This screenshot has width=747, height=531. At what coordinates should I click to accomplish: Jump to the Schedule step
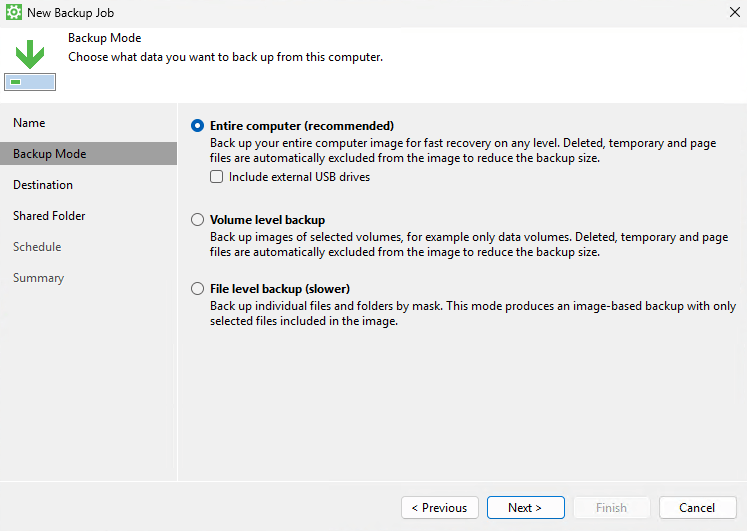point(37,247)
